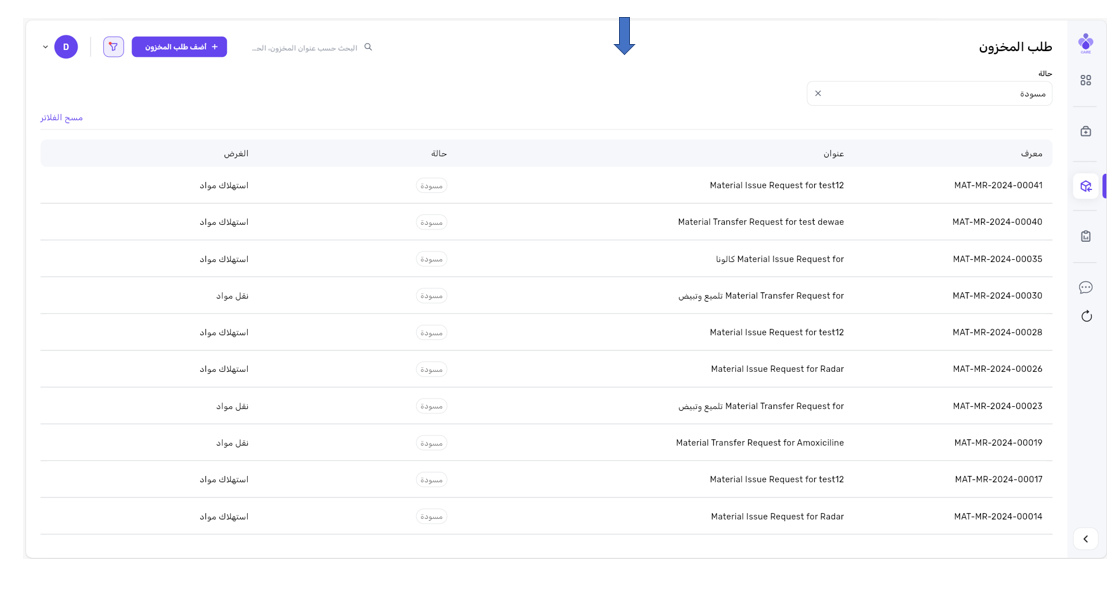Click the مسح الفلاتر clear filters link
The image size is (1116, 592).
[x=61, y=118]
